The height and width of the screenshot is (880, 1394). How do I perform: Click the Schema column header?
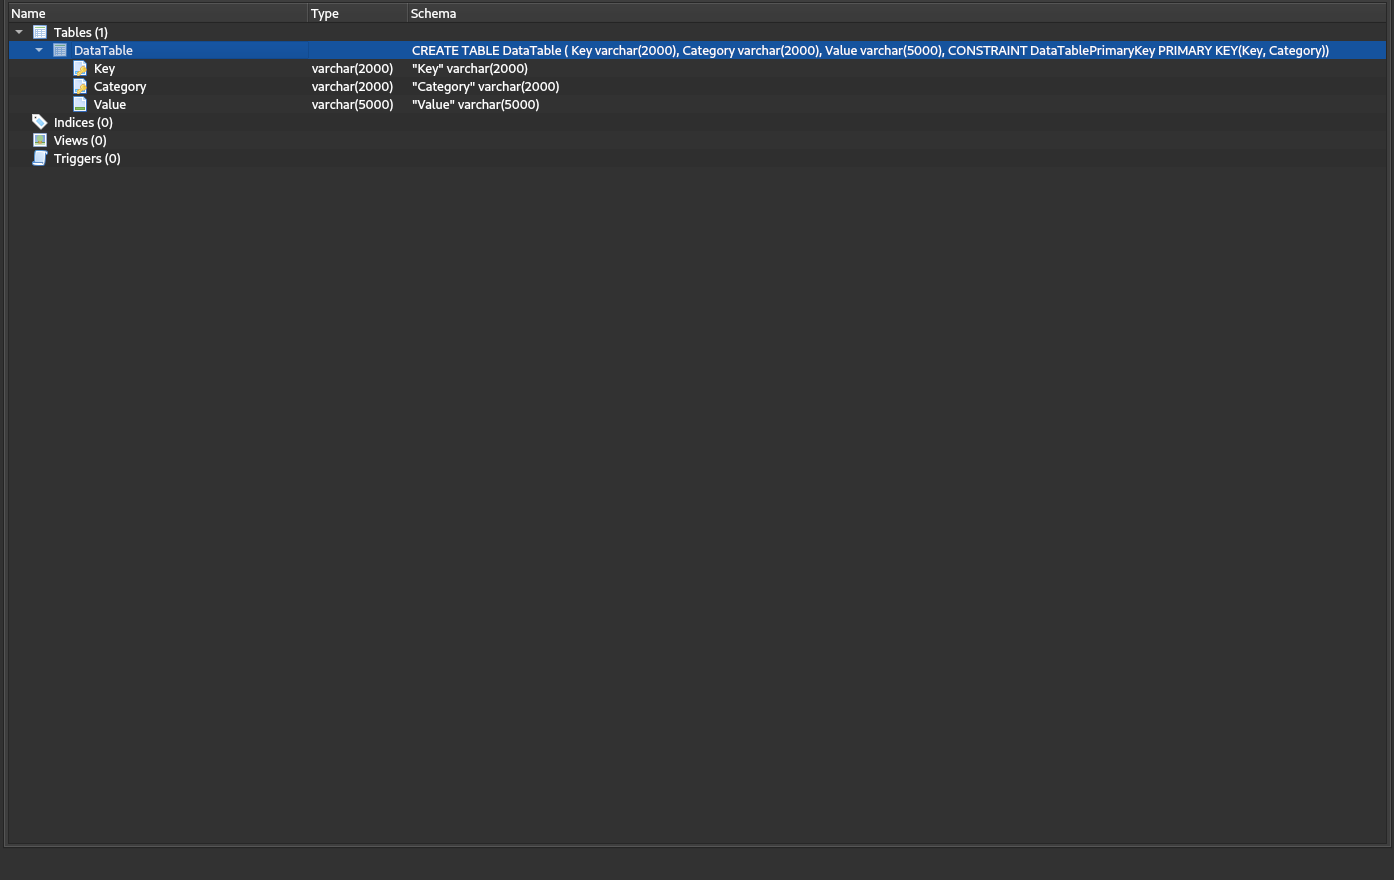point(433,13)
